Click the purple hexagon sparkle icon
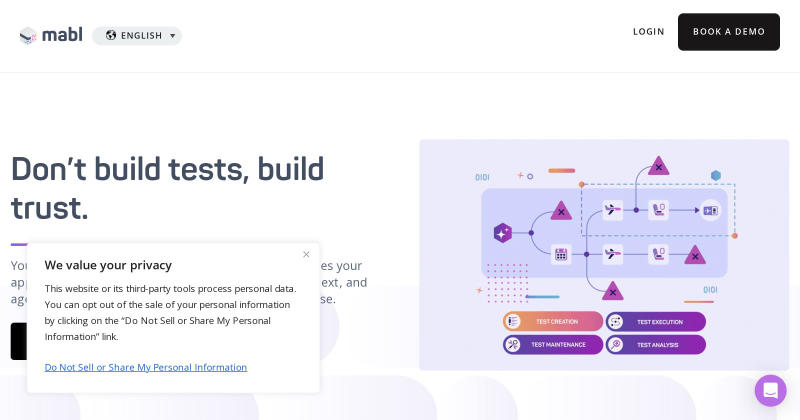The image size is (800, 420). (x=503, y=233)
